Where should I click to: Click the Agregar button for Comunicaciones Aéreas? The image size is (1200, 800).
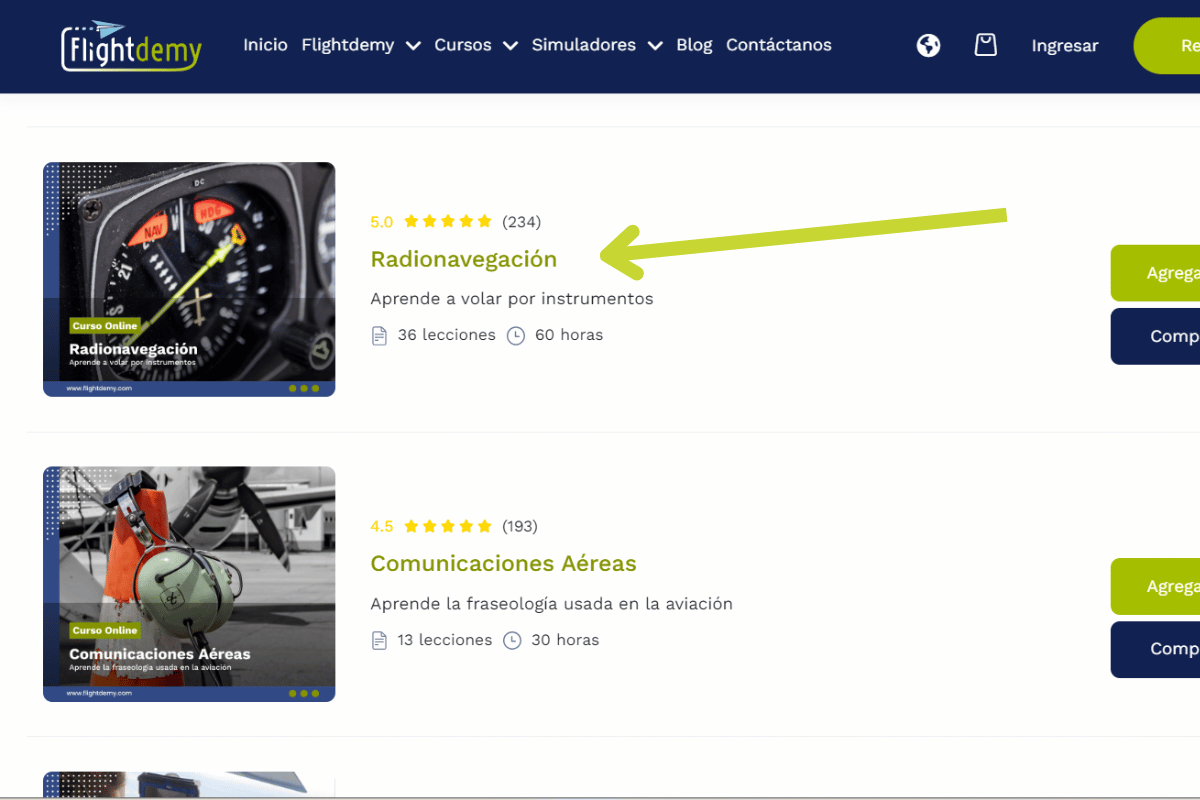click(x=1155, y=587)
